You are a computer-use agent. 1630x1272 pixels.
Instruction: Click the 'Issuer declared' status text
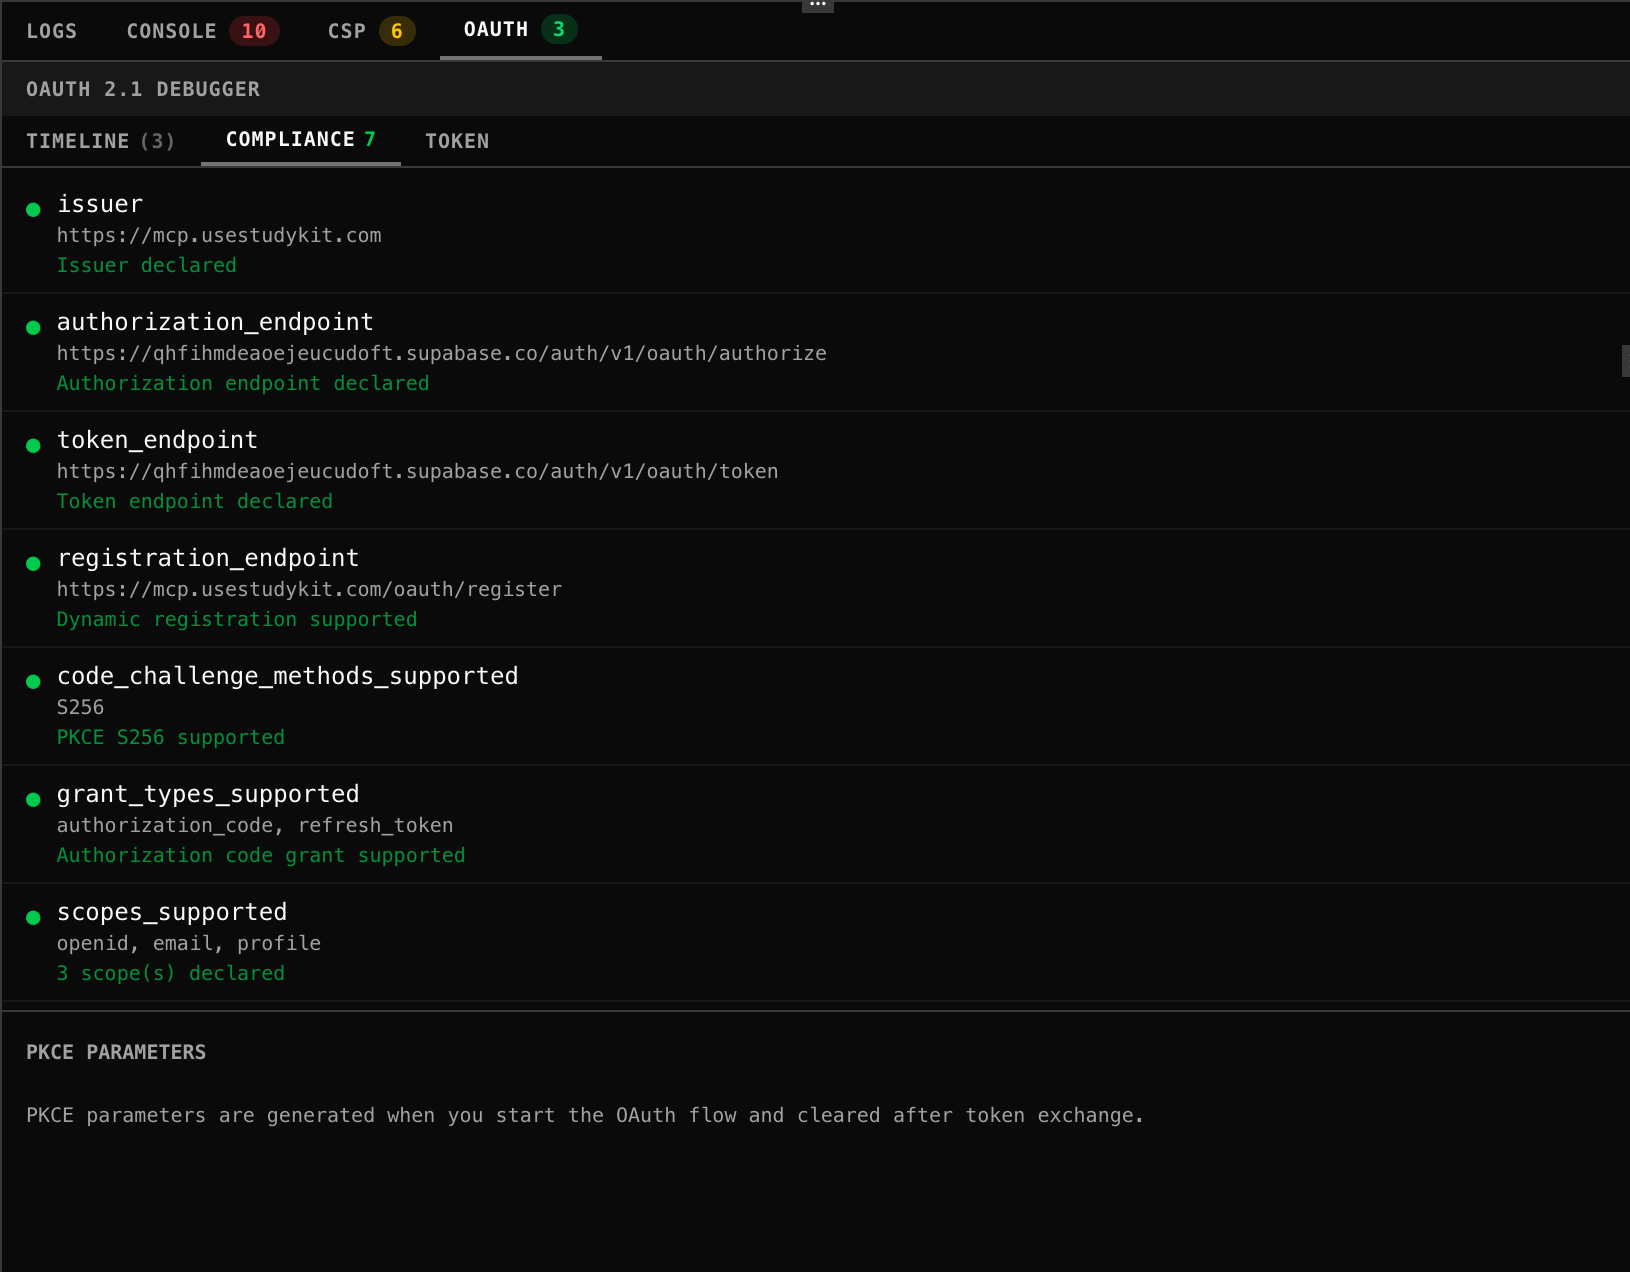147,265
